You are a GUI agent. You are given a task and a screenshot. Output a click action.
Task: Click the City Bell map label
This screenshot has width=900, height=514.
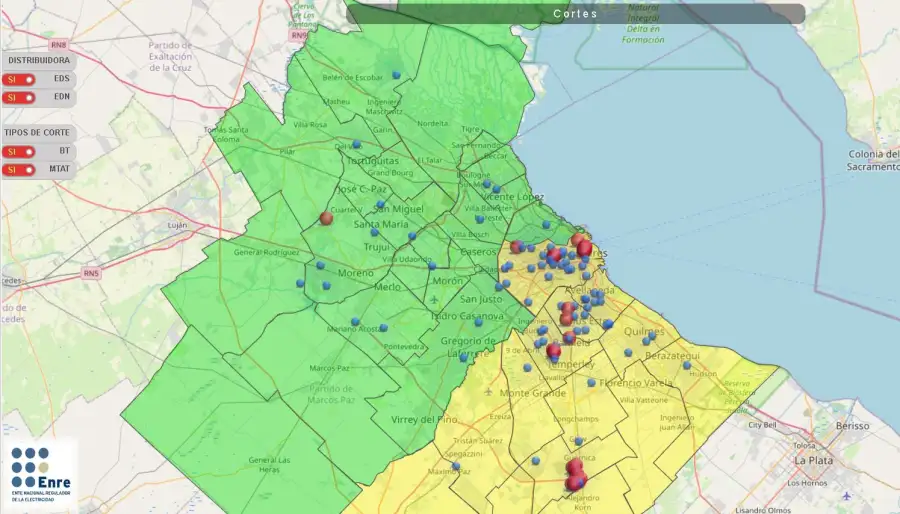762,425
